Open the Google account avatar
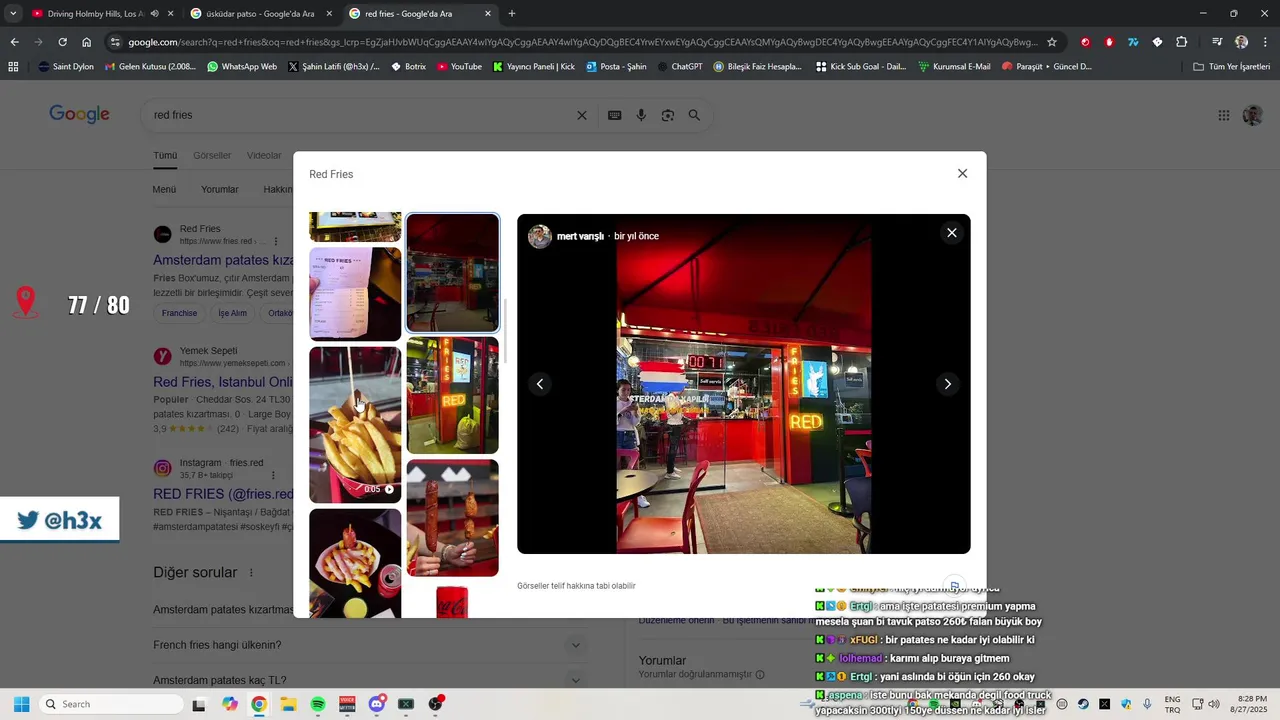This screenshot has height=720, width=1280. click(1253, 115)
